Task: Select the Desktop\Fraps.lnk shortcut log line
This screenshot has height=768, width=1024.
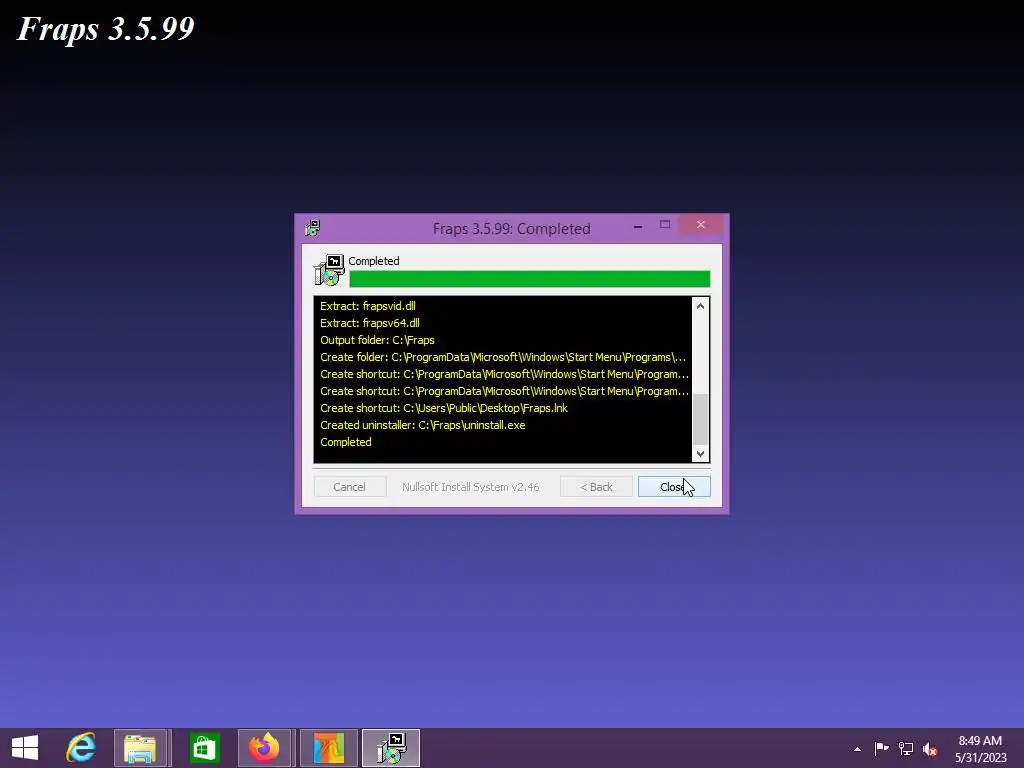Action: click(x=443, y=408)
